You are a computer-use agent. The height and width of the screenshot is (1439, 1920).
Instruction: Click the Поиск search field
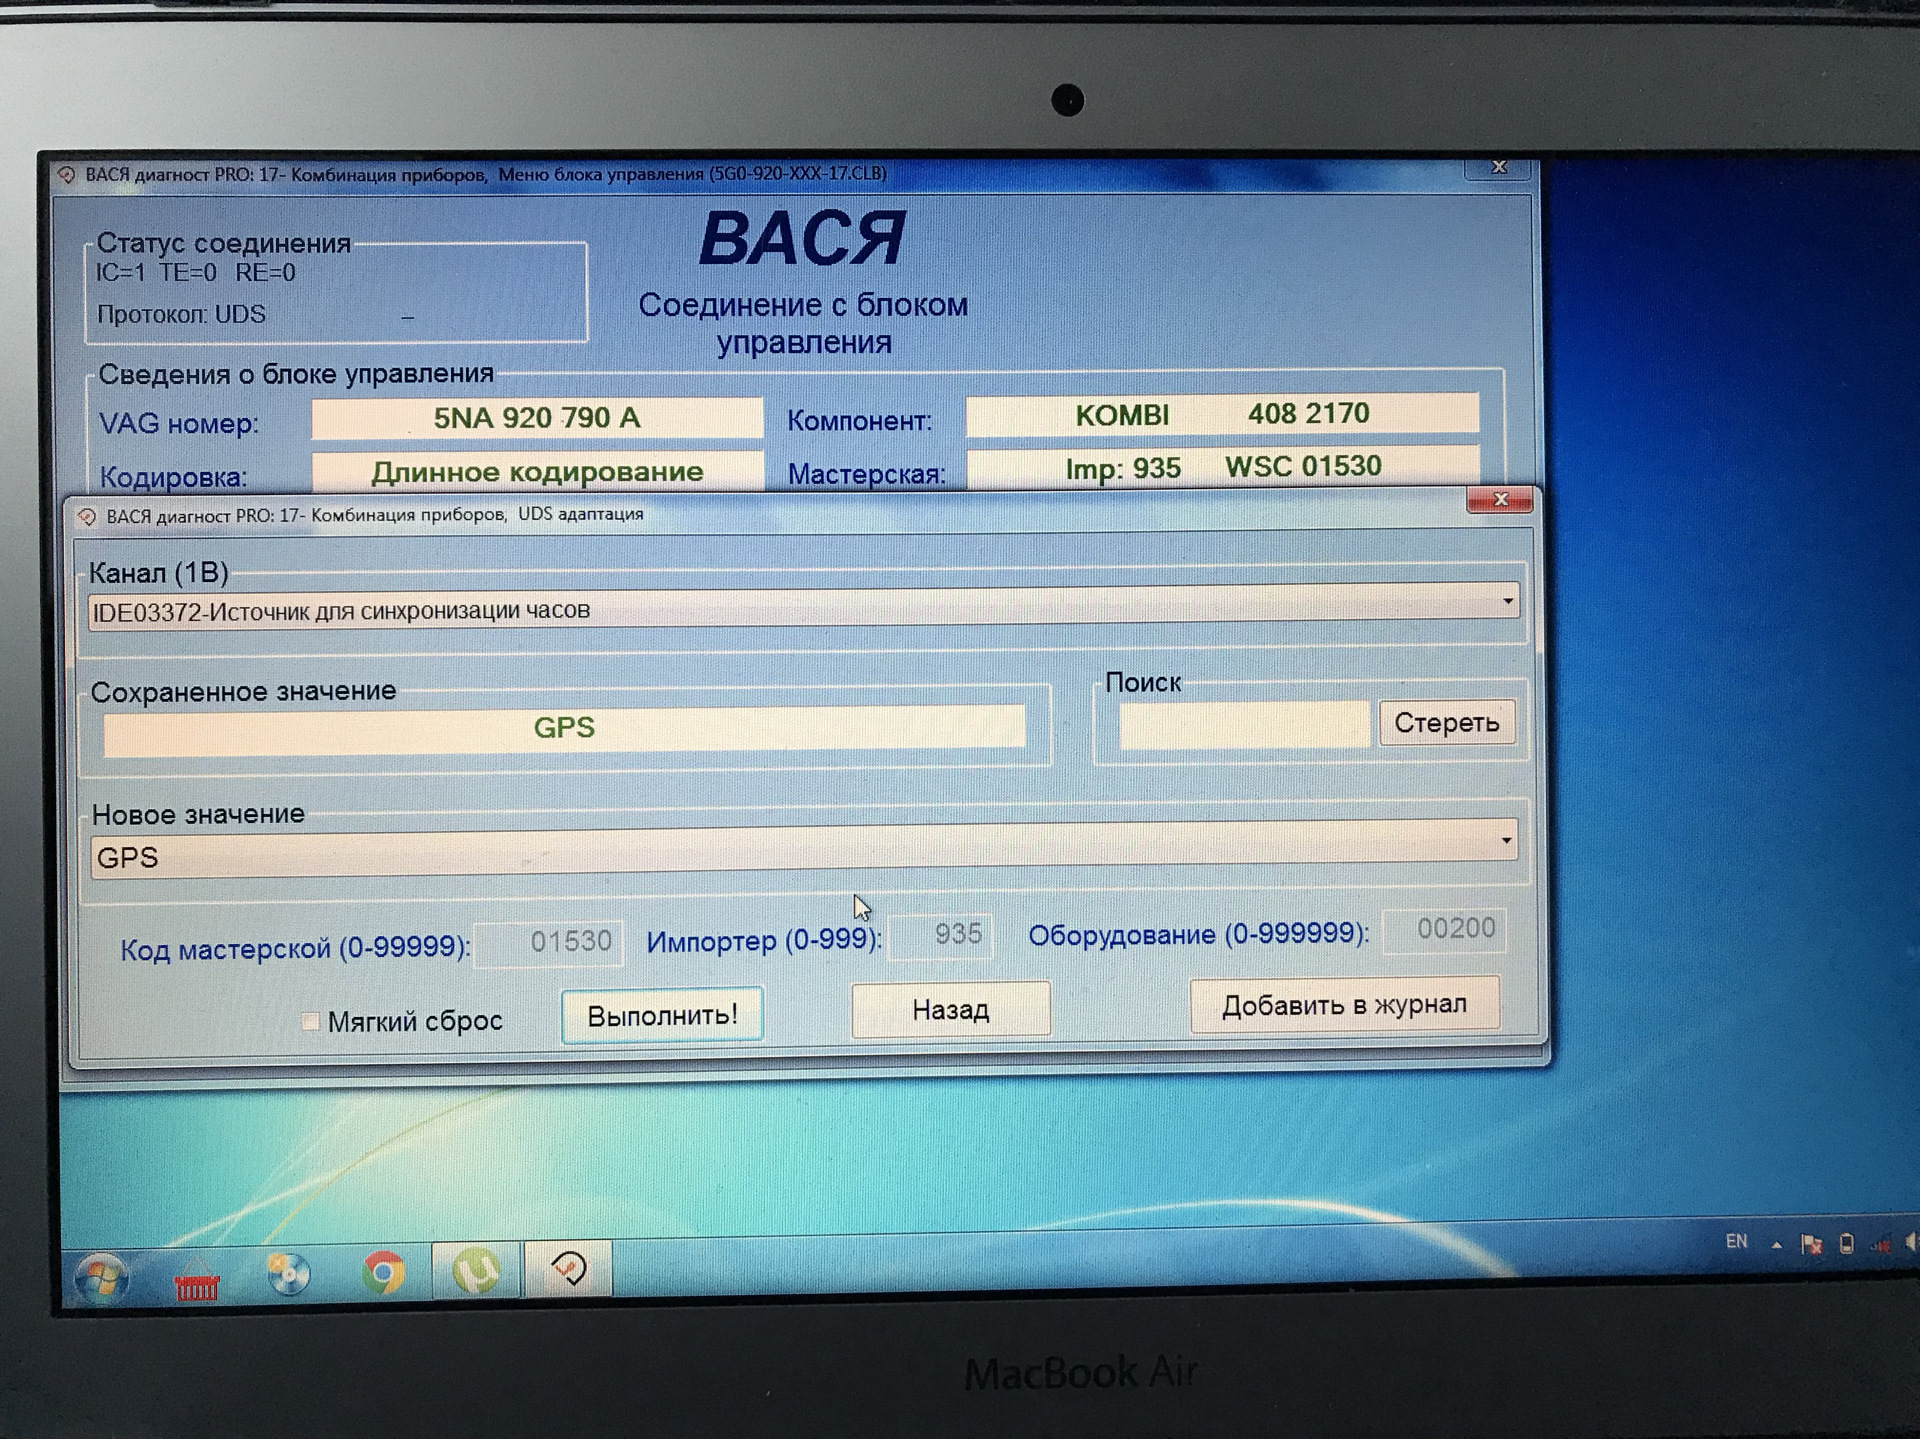[1243, 725]
